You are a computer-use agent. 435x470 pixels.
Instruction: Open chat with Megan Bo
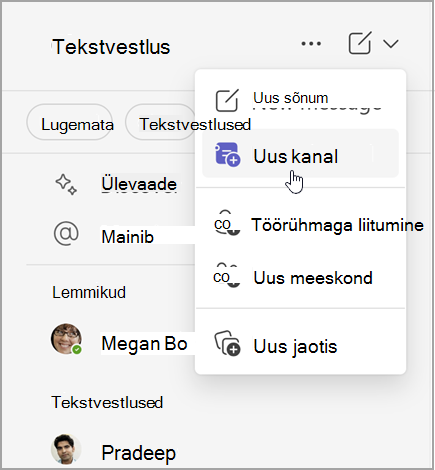pos(144,343)
